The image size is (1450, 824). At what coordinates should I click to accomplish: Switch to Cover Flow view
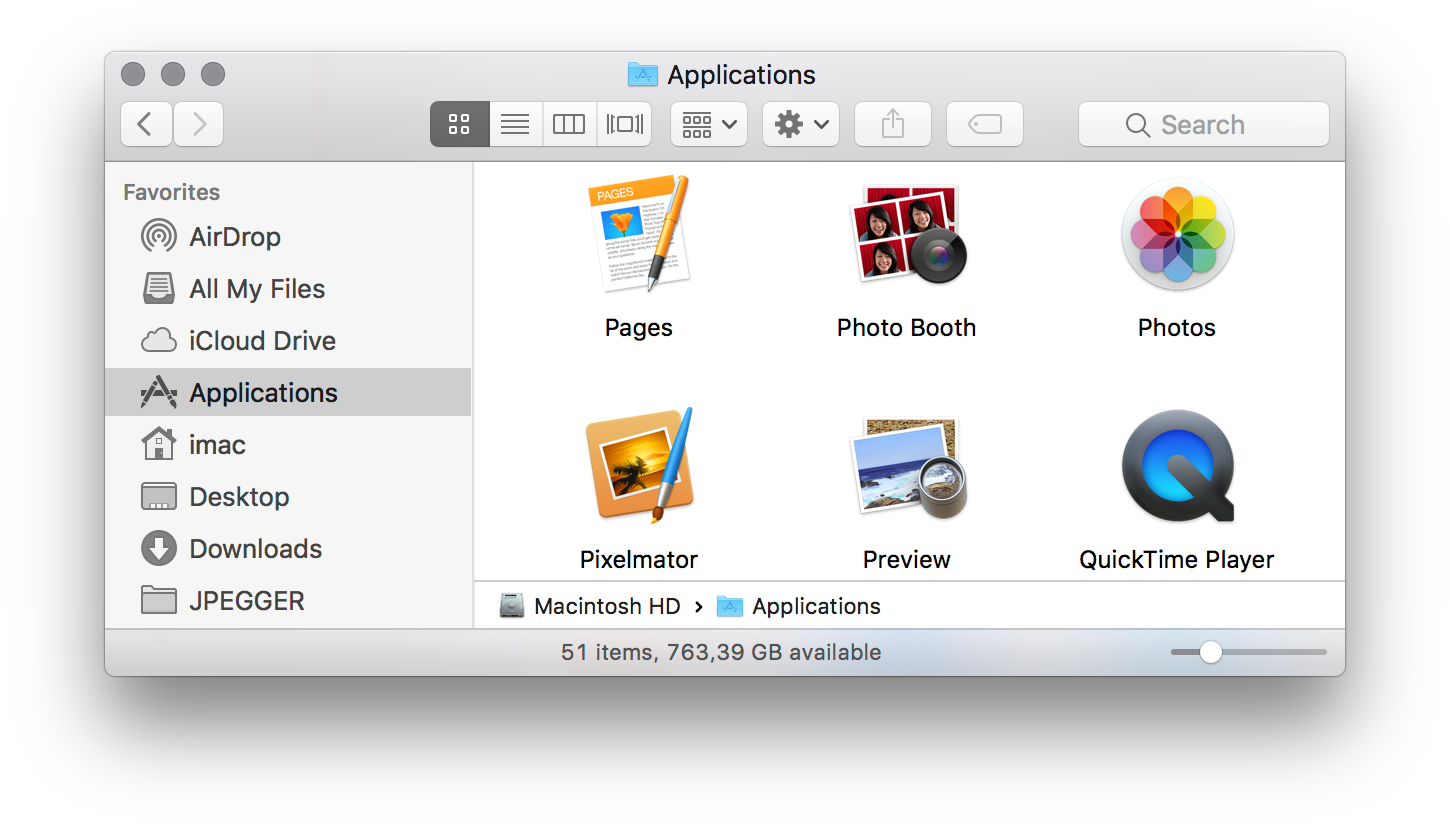tap(624, 124)
